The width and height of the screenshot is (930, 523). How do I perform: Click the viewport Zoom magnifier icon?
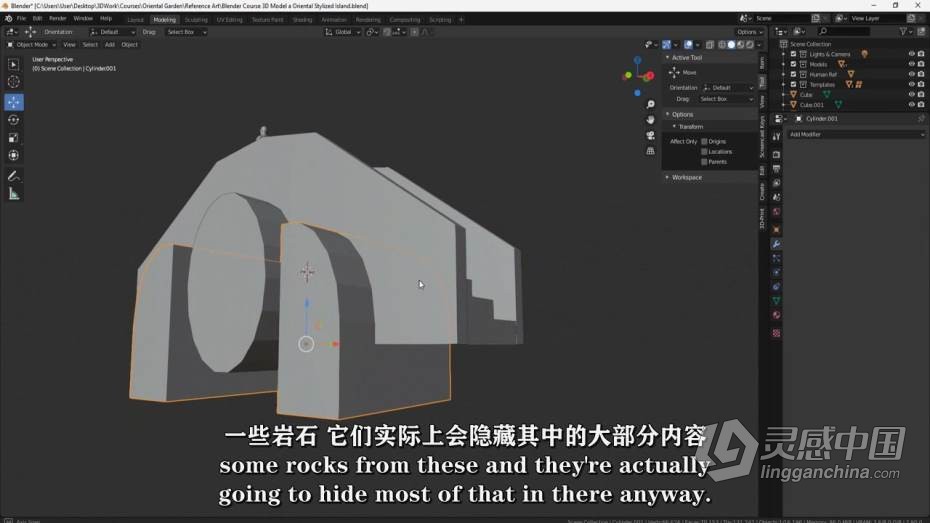tap(651, 104)
